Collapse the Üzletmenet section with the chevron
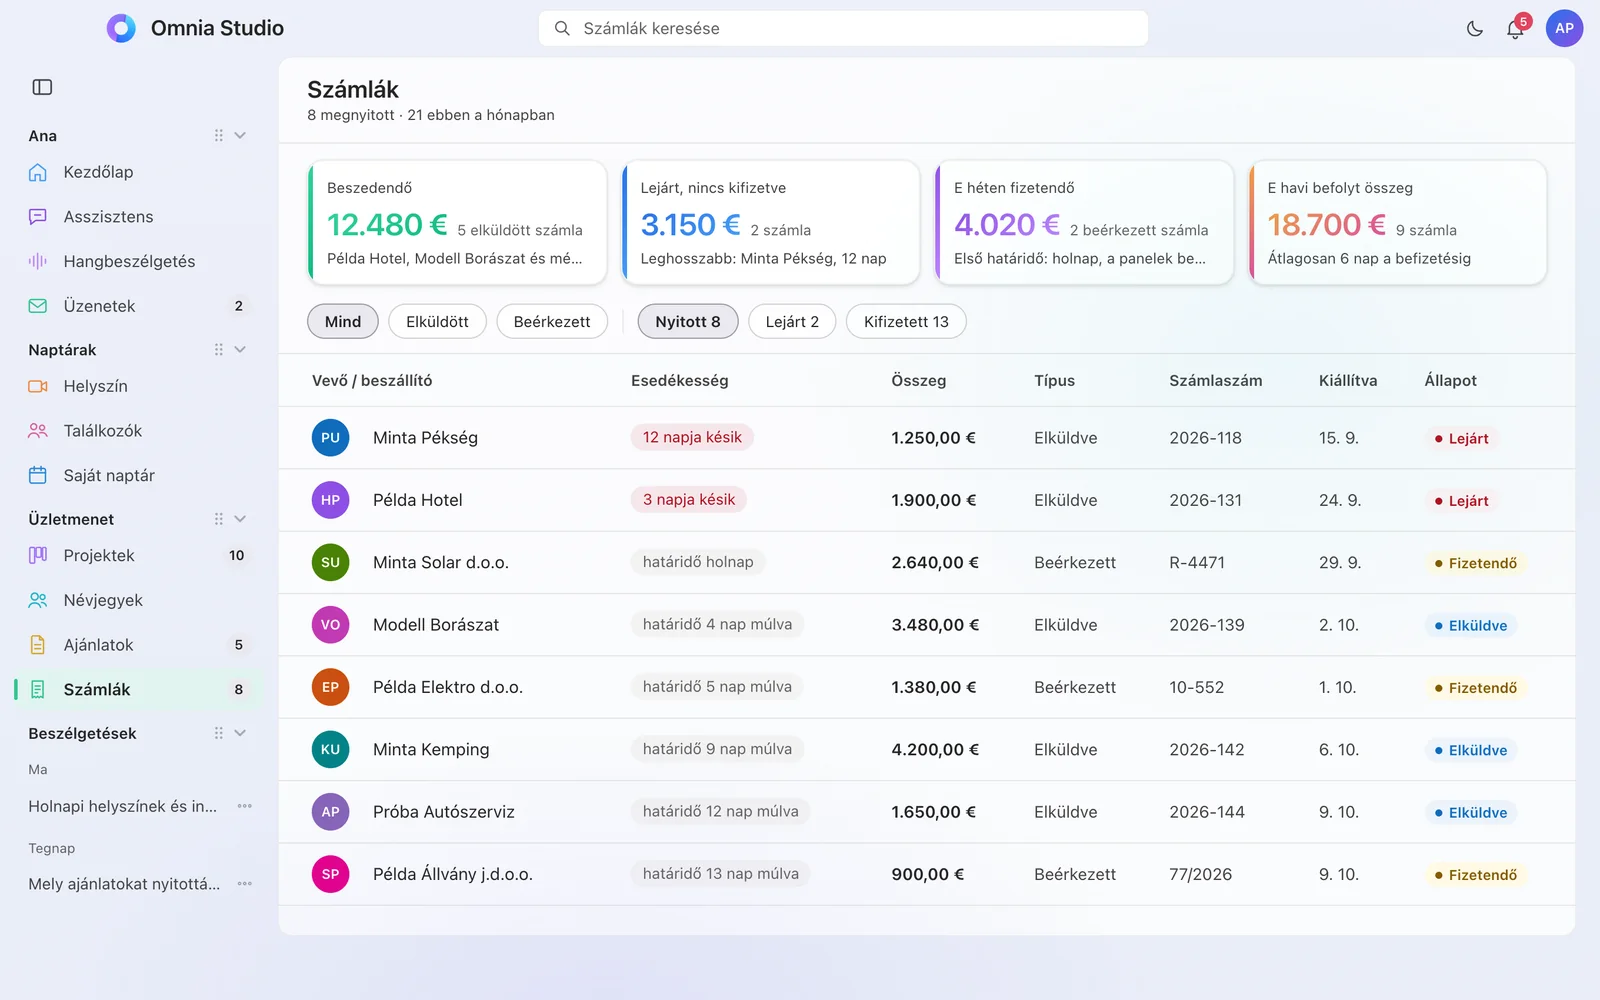This screenshot has height=1000, width=1600. [x=240, y=519]
